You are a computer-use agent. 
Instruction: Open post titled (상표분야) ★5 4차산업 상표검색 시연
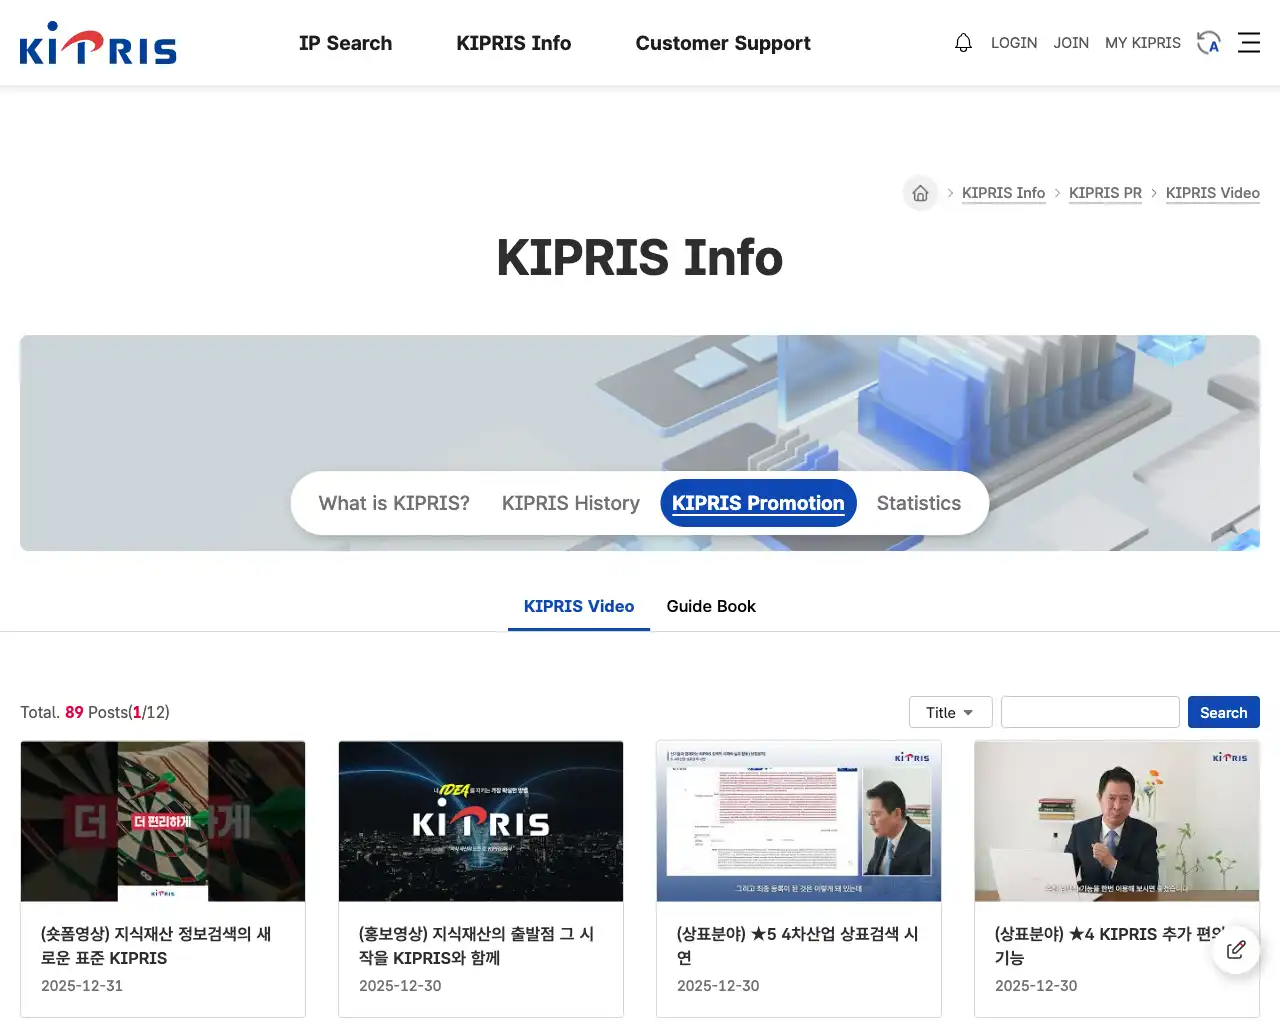(x=797, y=946)
